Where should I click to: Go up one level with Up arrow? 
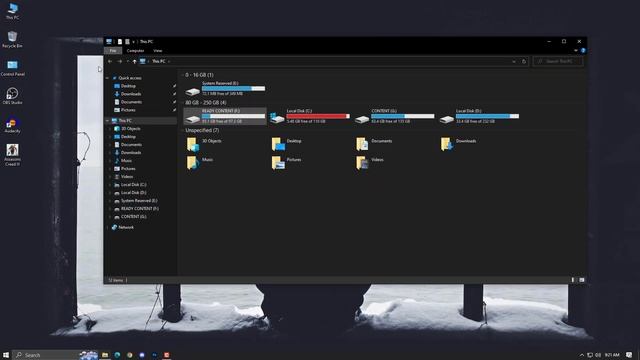[134, 61]
